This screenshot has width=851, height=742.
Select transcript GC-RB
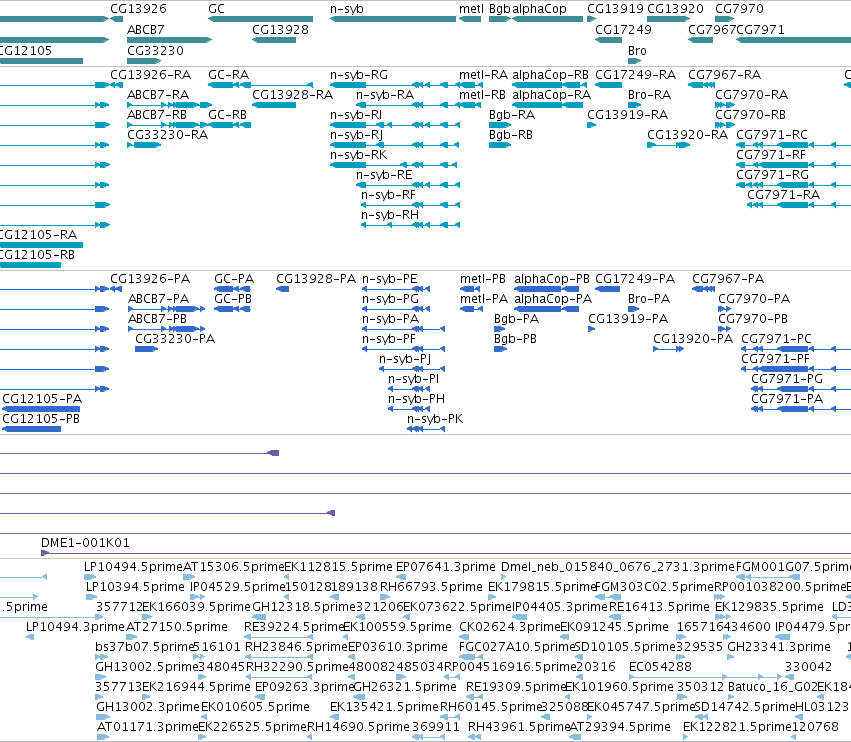(227, 115)
